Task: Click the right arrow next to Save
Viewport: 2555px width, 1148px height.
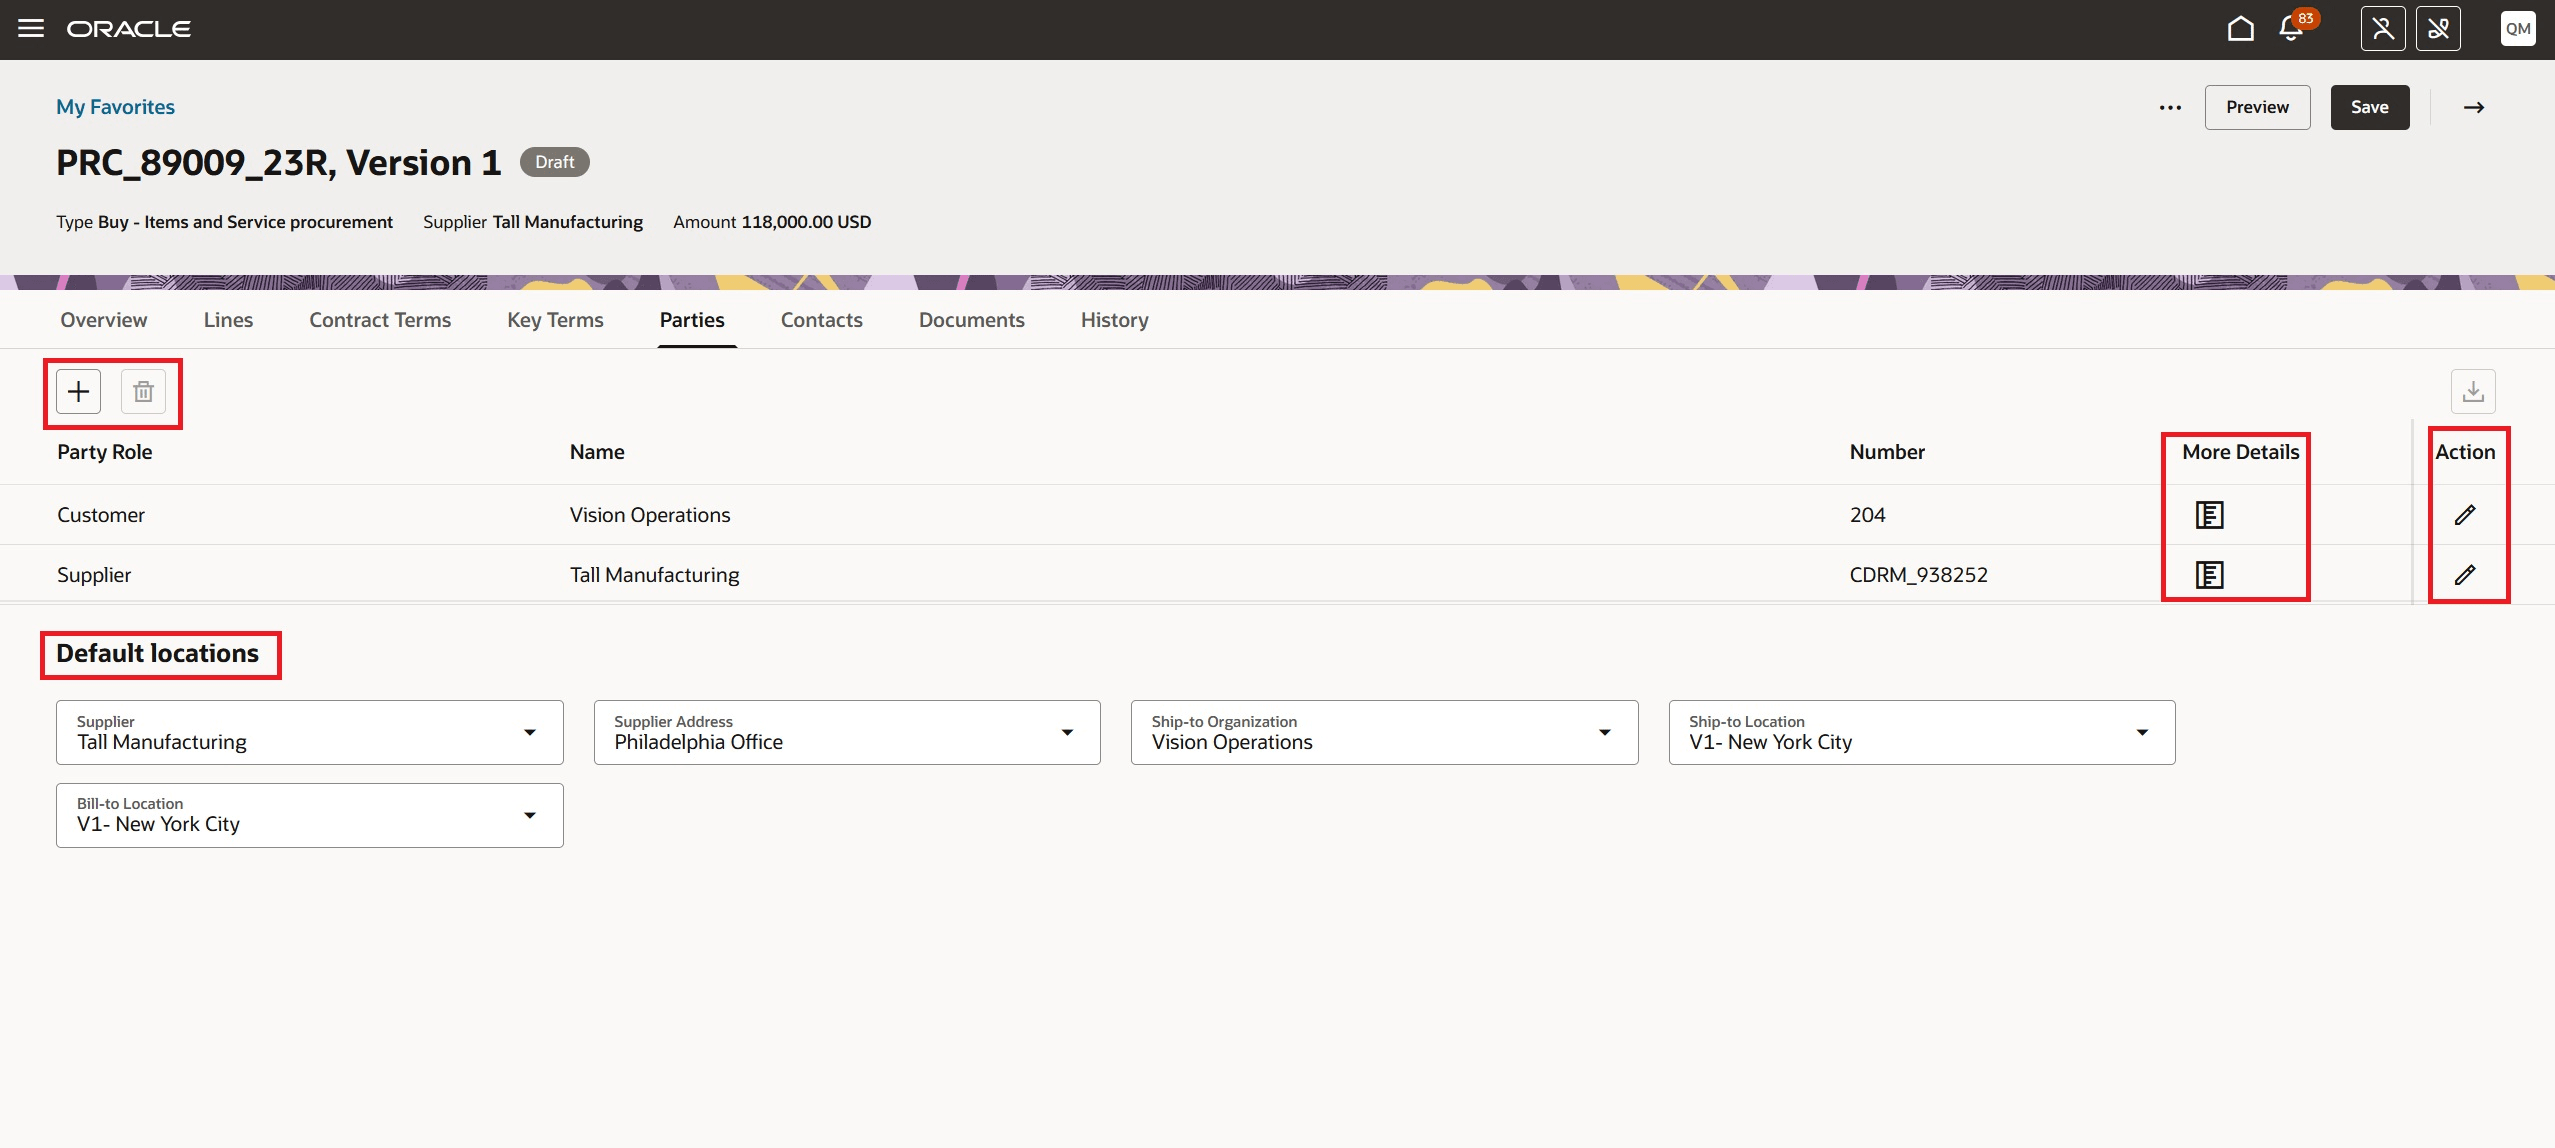Action: [x=2473, y=108]
